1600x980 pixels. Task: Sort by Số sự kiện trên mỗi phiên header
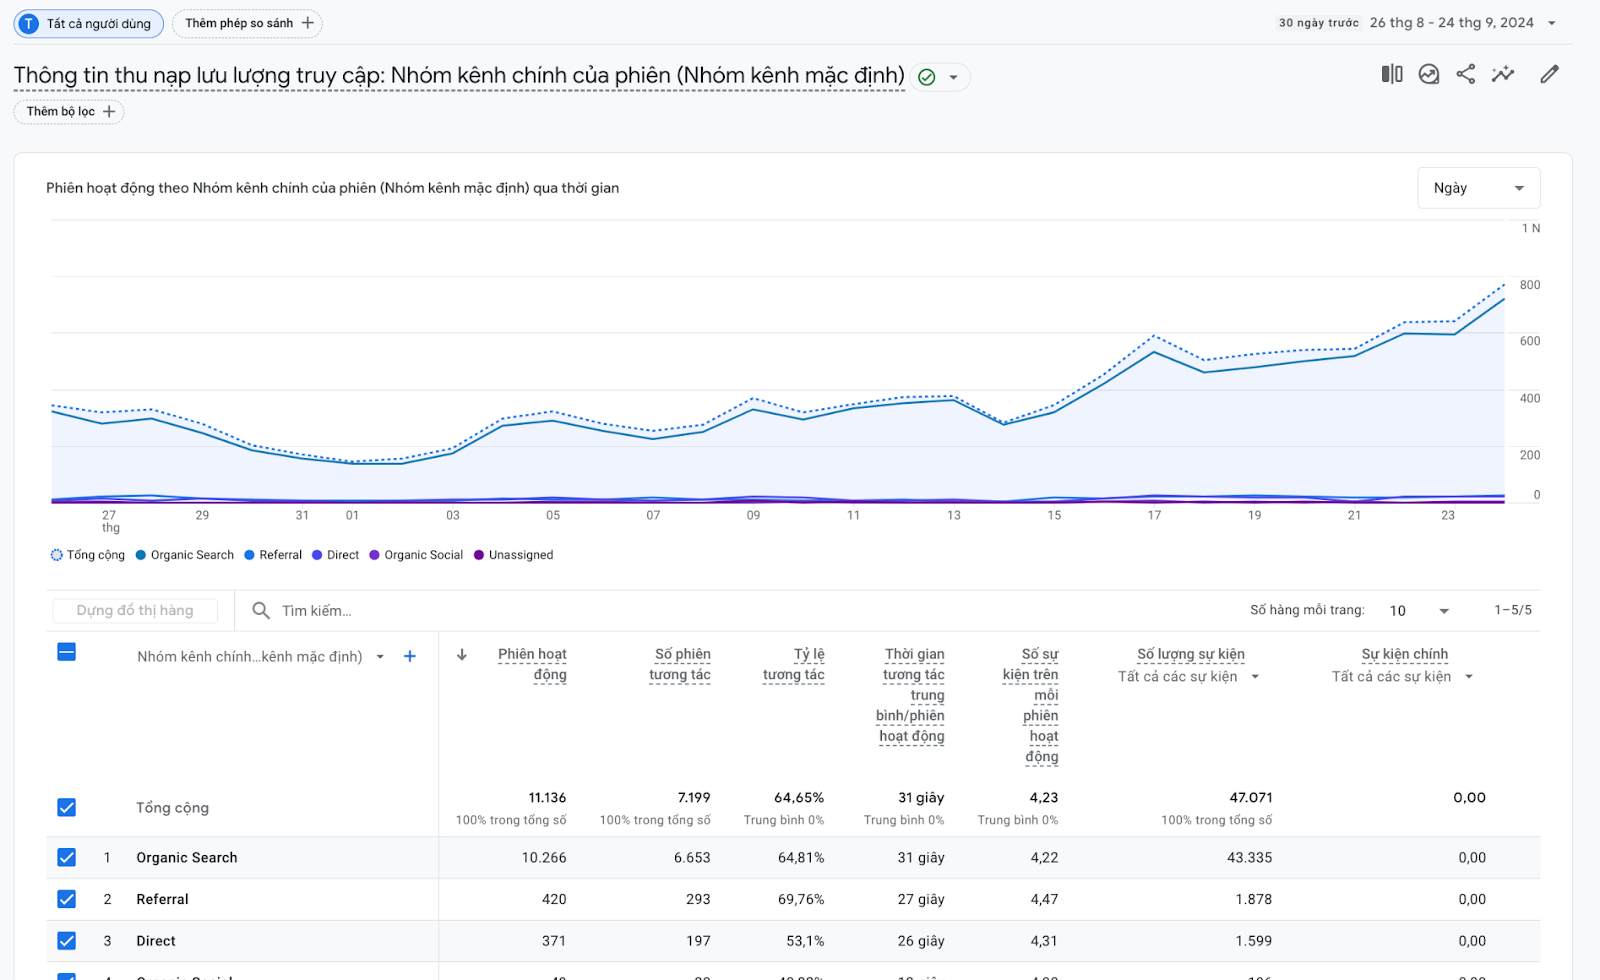coord(1030,705)
